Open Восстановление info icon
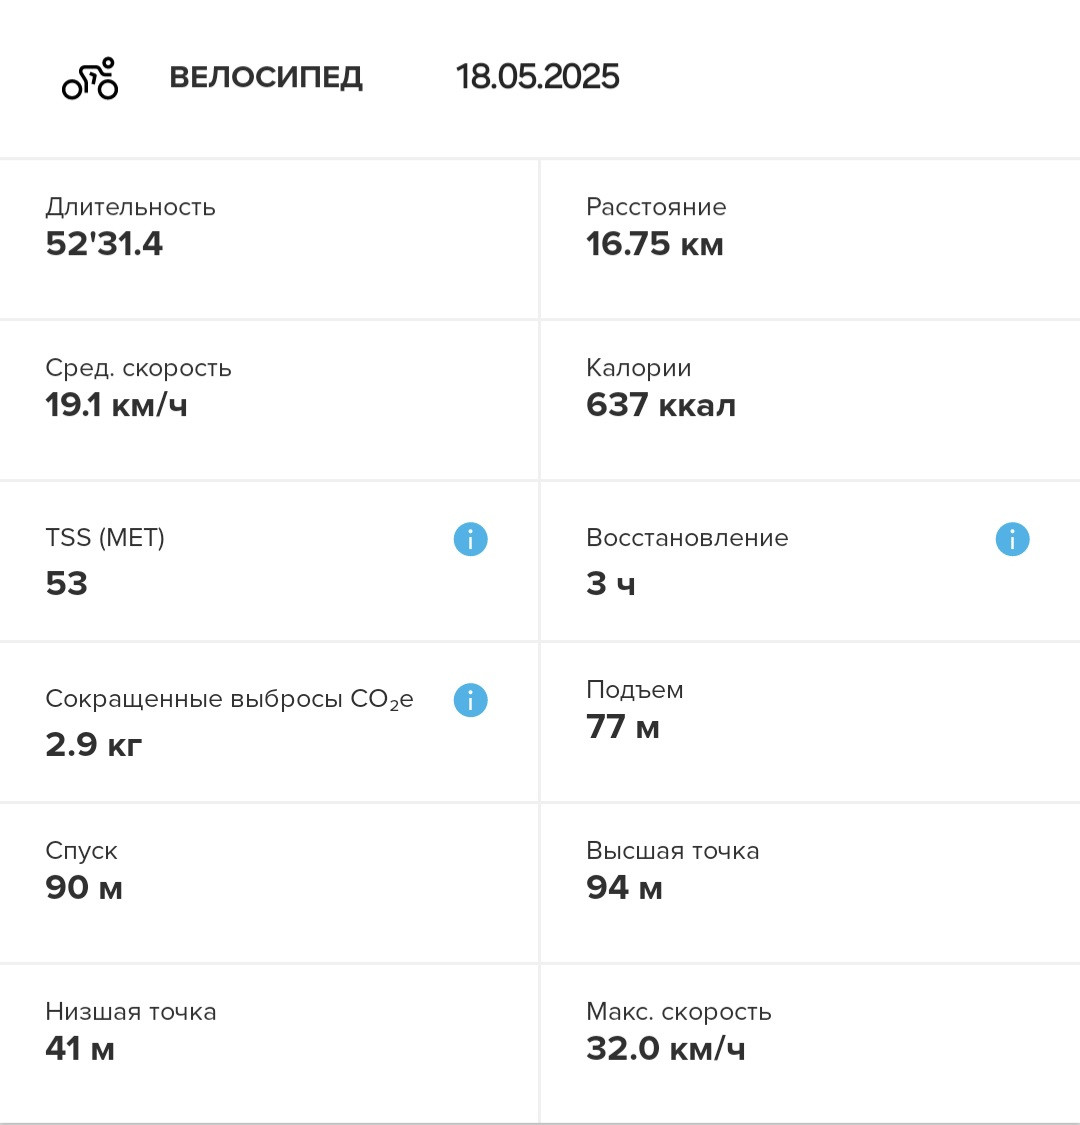 tap(1013, 539)
